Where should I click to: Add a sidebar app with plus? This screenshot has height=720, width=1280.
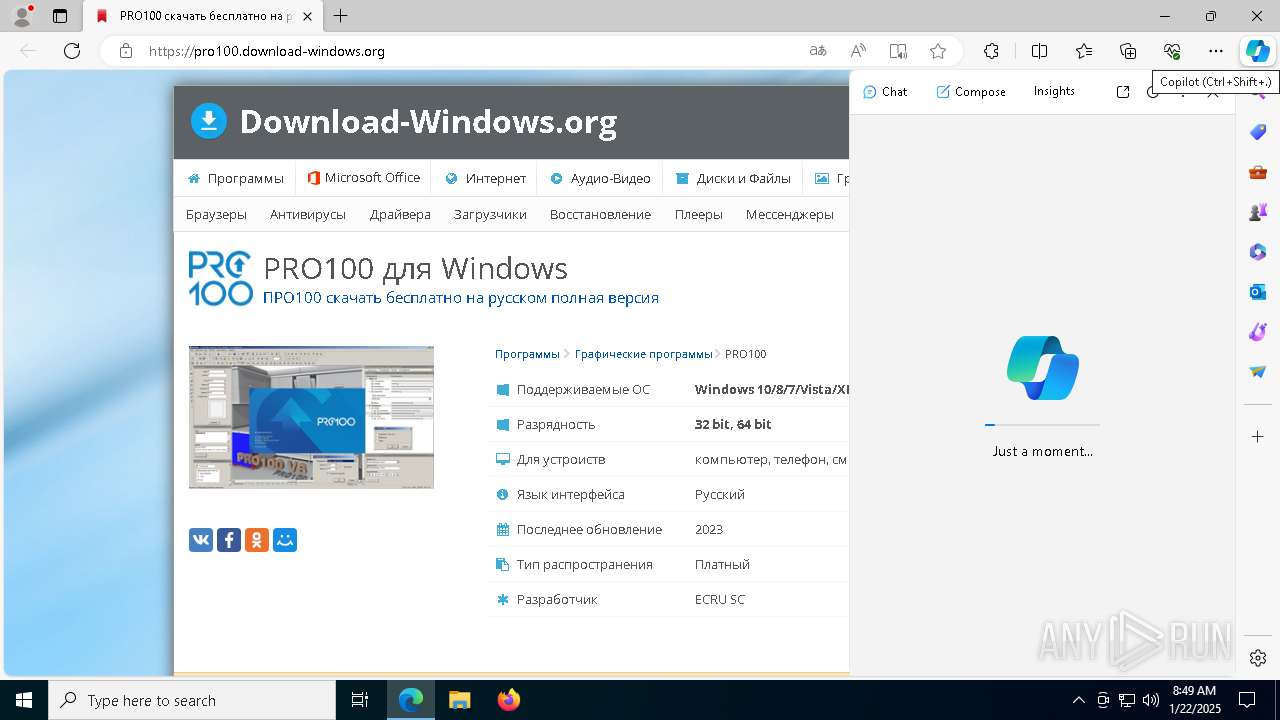[1258, 436]
